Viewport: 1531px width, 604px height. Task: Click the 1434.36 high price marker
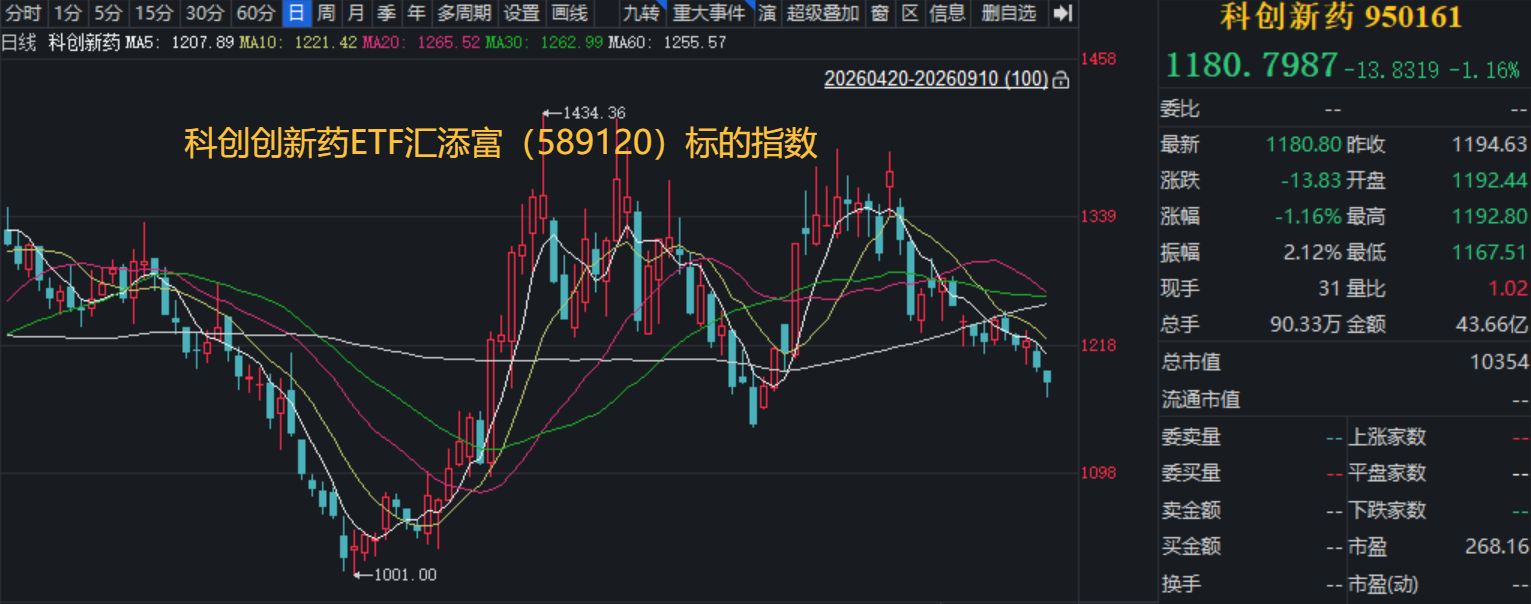584,113
